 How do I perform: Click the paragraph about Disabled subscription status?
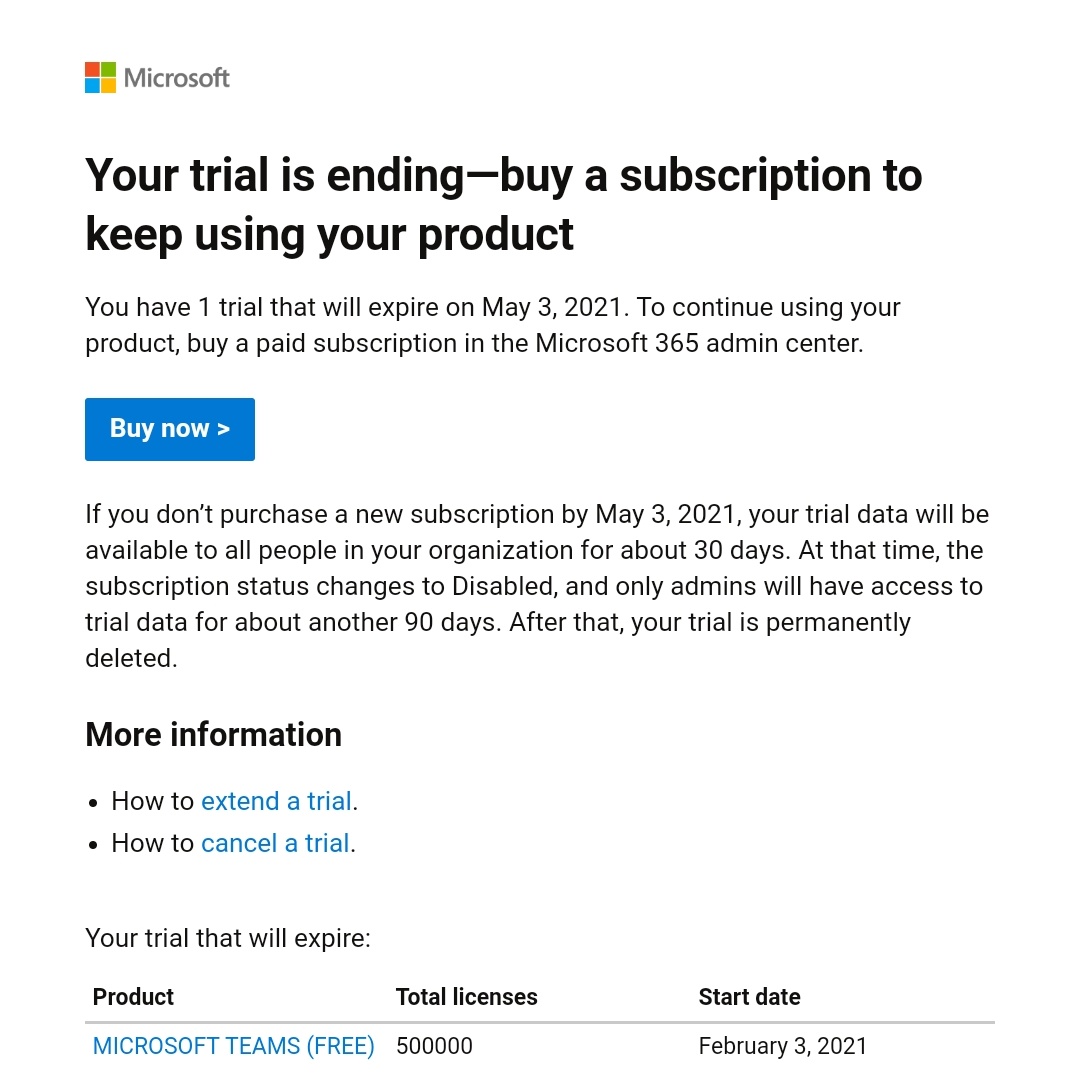coord(536,586)
